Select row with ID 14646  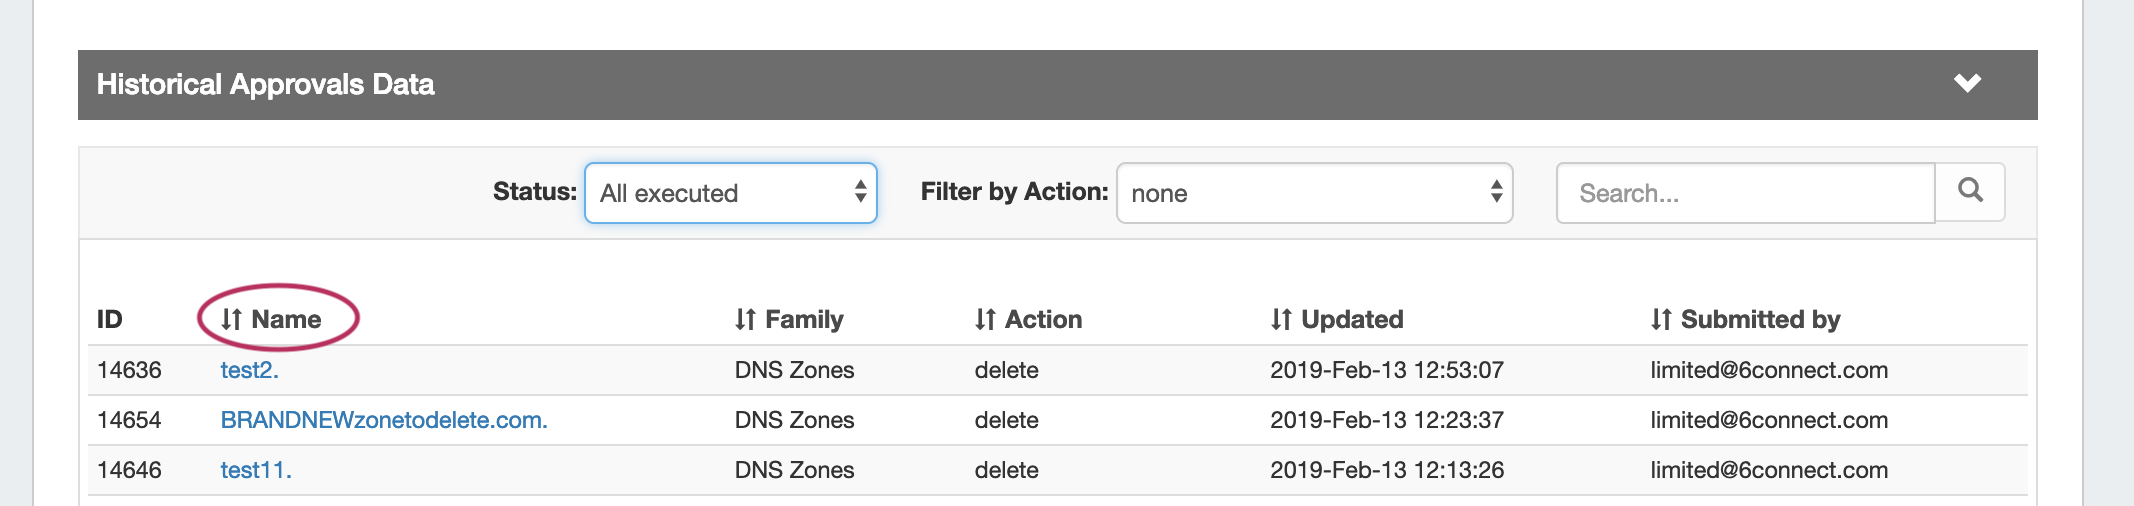tap(129, 470)
